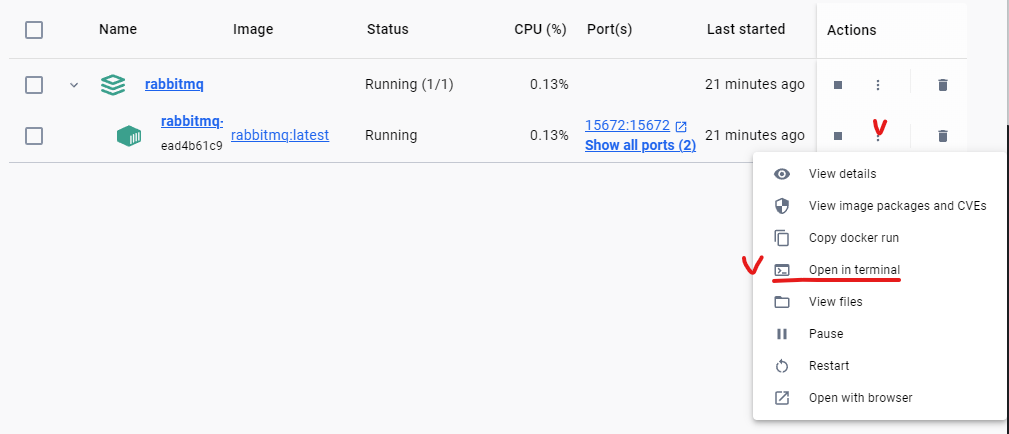Click the green container icon
Screen dimensions: 1009x434
[x=129, y=135]
